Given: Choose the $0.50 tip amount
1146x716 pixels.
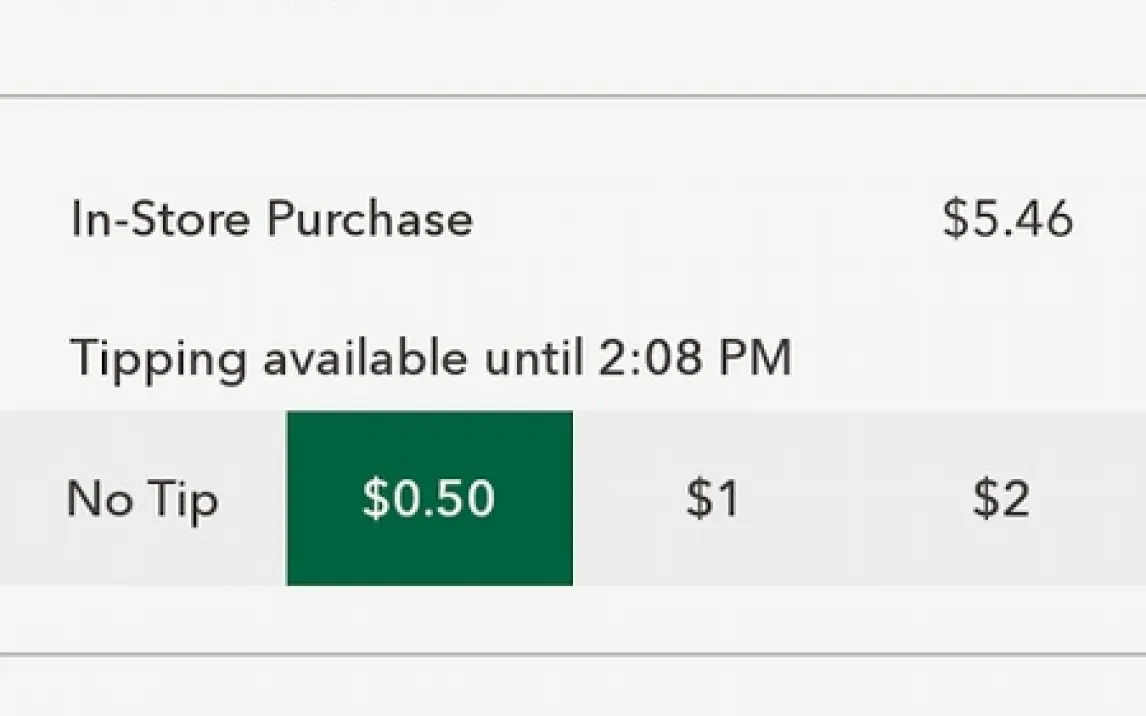Looking at the screenshot, I should [429, 498].
